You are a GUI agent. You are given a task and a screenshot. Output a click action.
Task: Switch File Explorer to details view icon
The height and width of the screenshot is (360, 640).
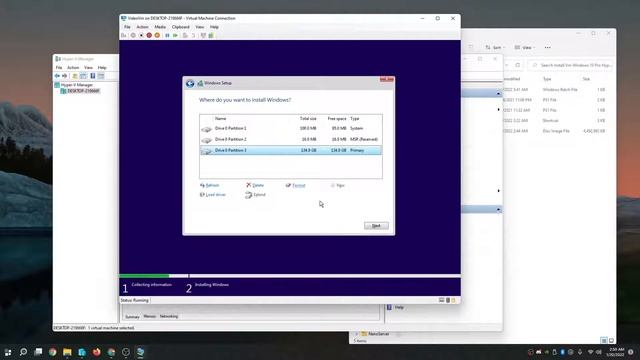pyautogui.click(x=604, y=340)
